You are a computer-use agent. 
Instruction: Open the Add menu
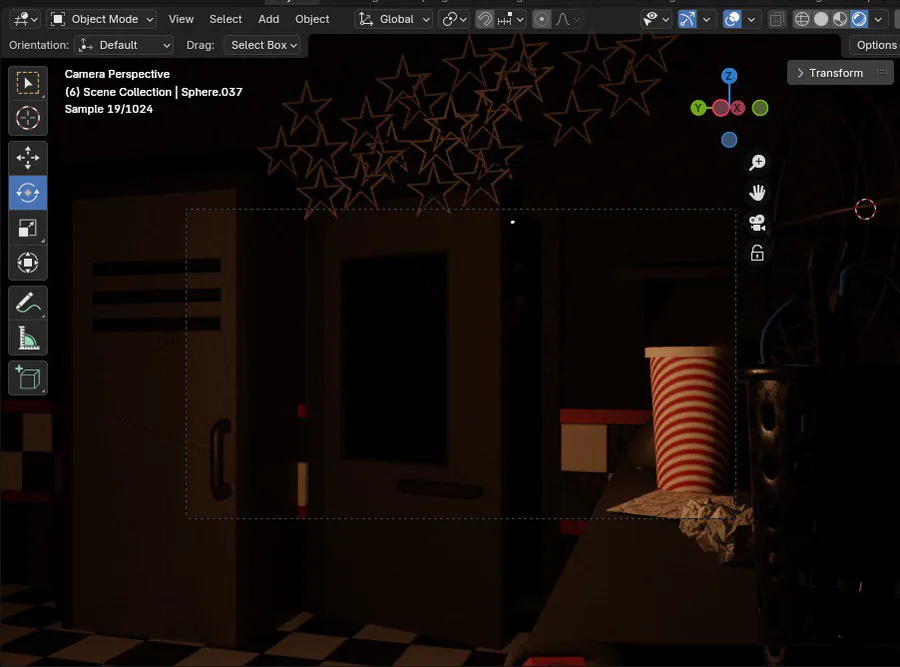click(269, 20)
